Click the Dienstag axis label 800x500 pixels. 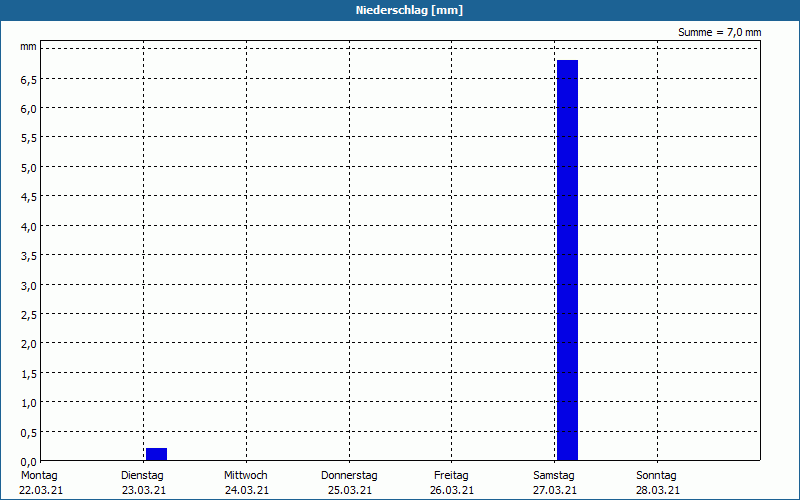(142, 476)
